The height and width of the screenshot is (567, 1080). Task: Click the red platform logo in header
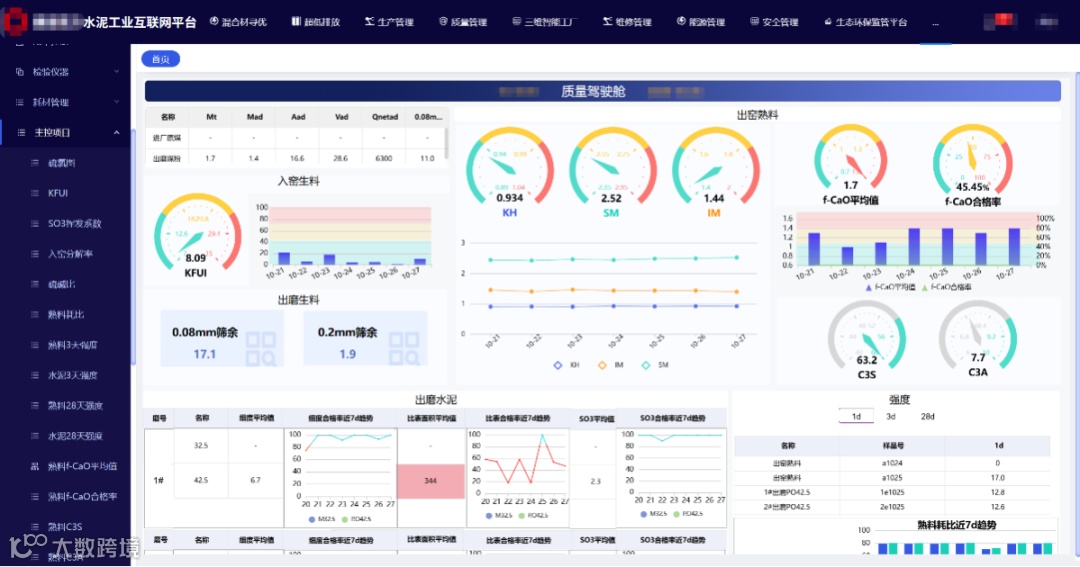pyautogui.click(x=15, y=22)
